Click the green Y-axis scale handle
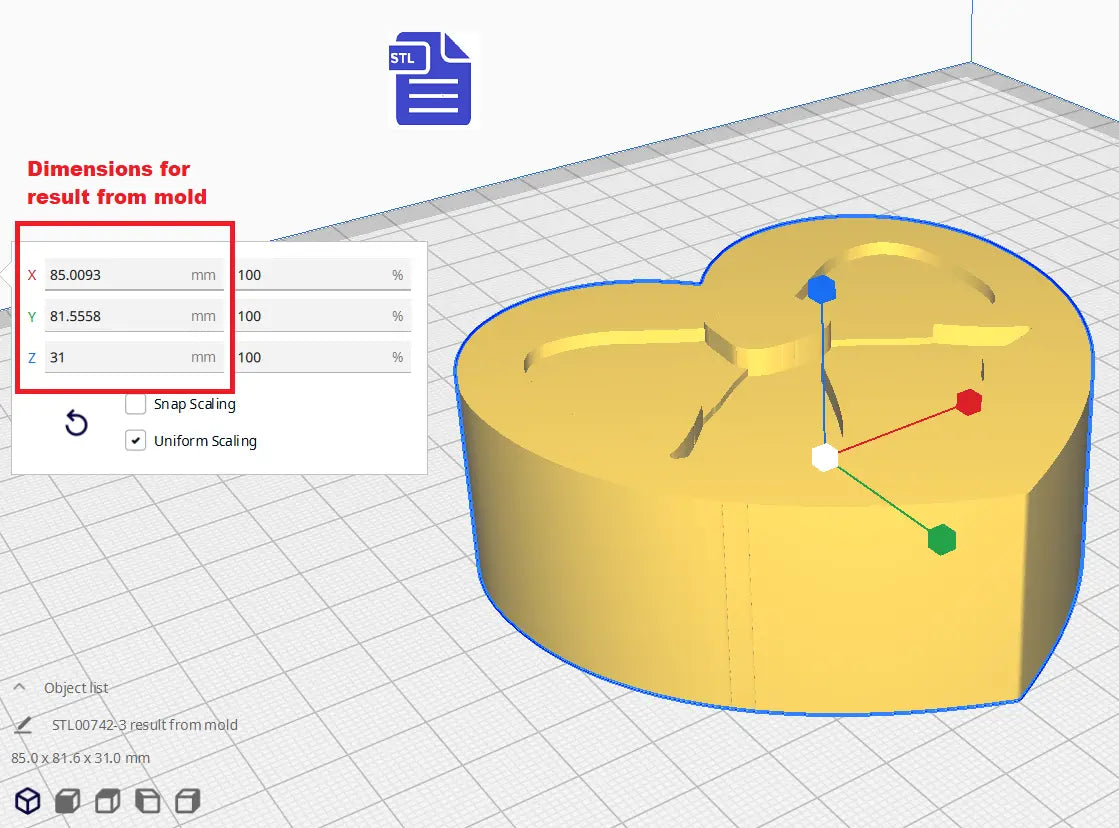1119x828 pixels. [x=941, y=540]
